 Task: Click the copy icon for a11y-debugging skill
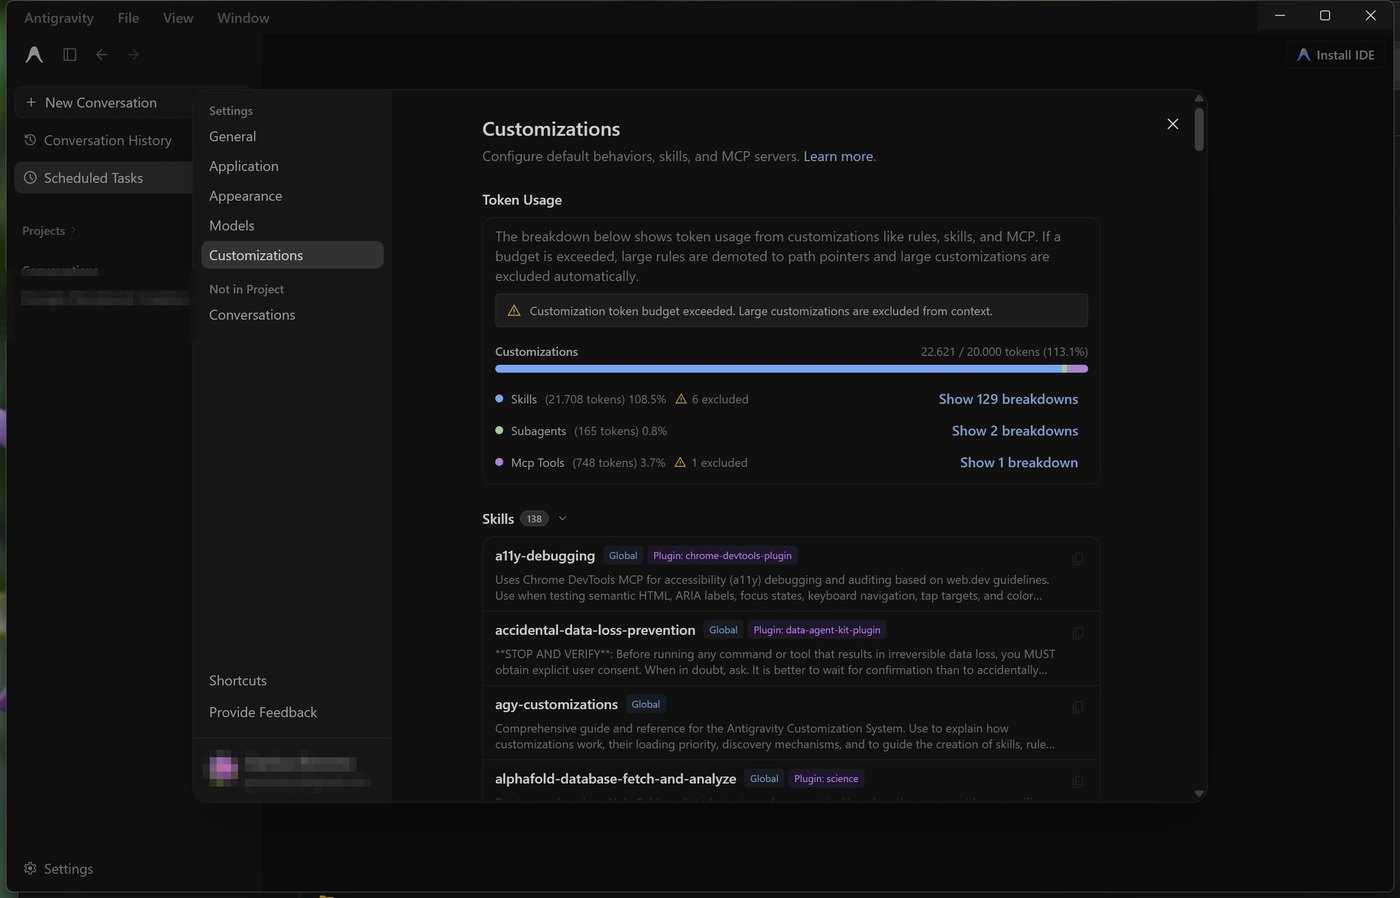coord(1078,559)
